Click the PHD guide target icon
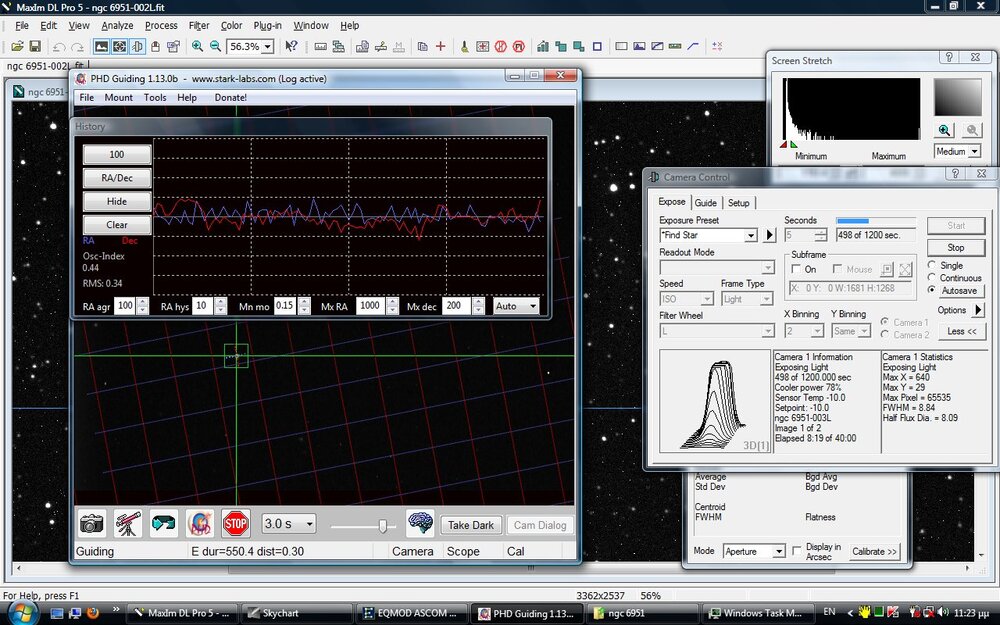Image resolution: width=1000 pixels, height=625 pixels. click(x=199, y=523)
